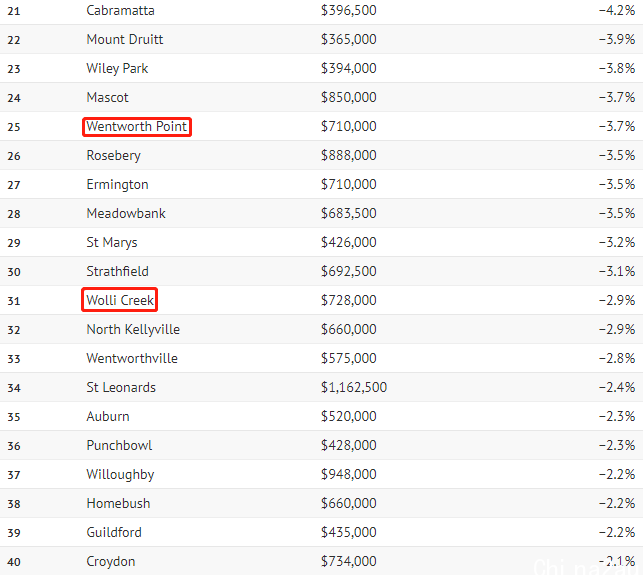The height and width of the screenshot is (581, 644).
Task: Click Mount Druitt in the table
Action: tap(124, 39)
